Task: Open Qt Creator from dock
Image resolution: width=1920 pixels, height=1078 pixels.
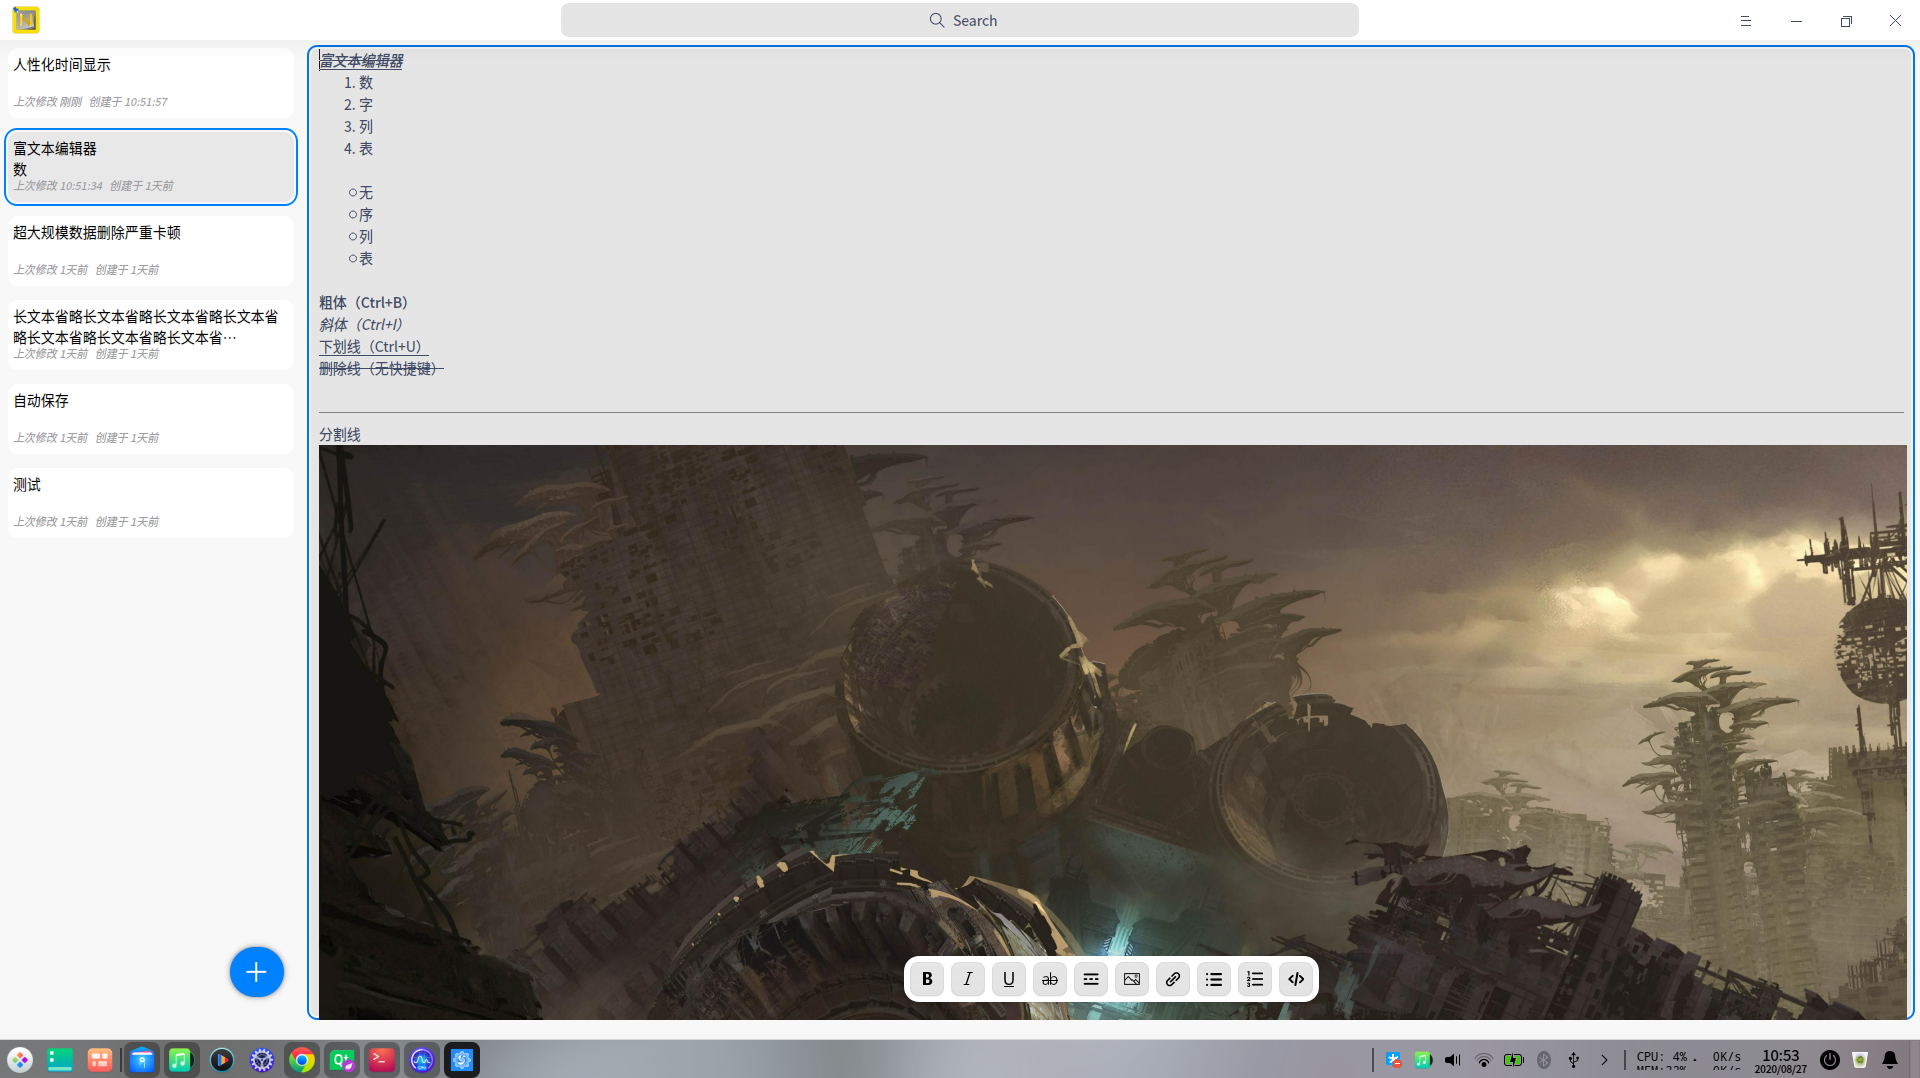Action: tap(342, 1060)
